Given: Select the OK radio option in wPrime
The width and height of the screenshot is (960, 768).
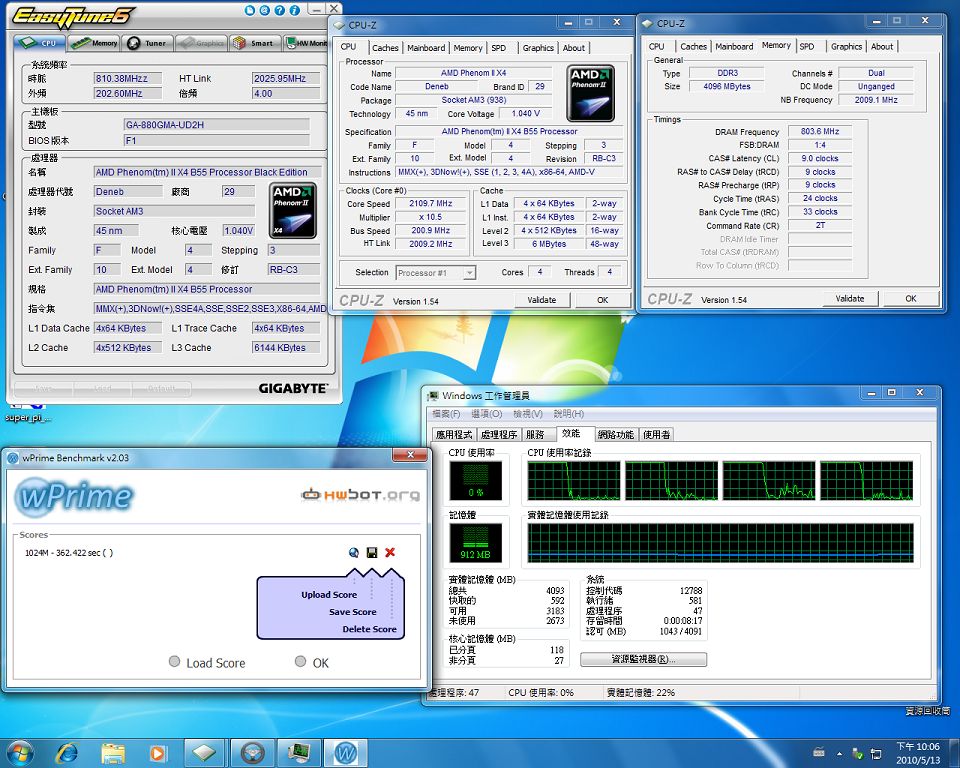Looking at the screenshot, I should point(300,661).
